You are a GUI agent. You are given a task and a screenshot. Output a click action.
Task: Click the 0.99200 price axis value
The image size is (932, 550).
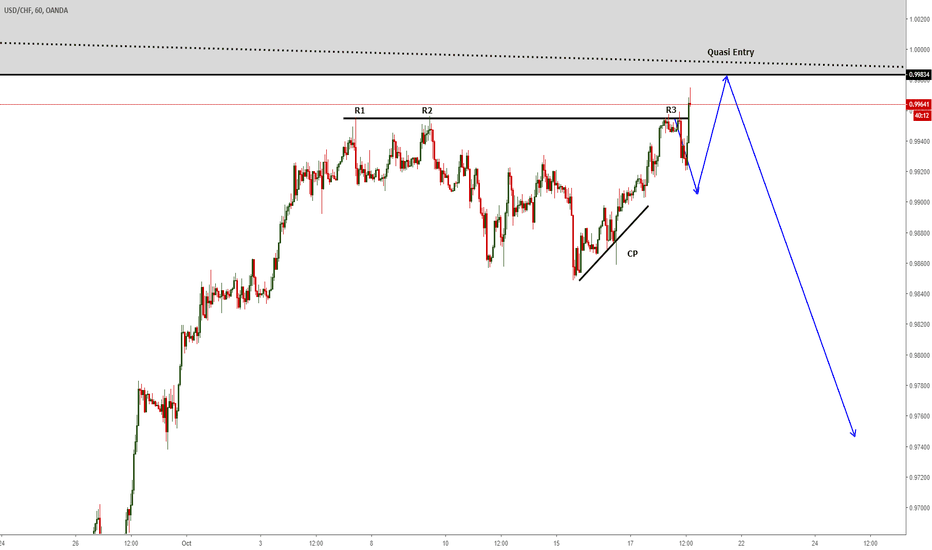[919, 172]
